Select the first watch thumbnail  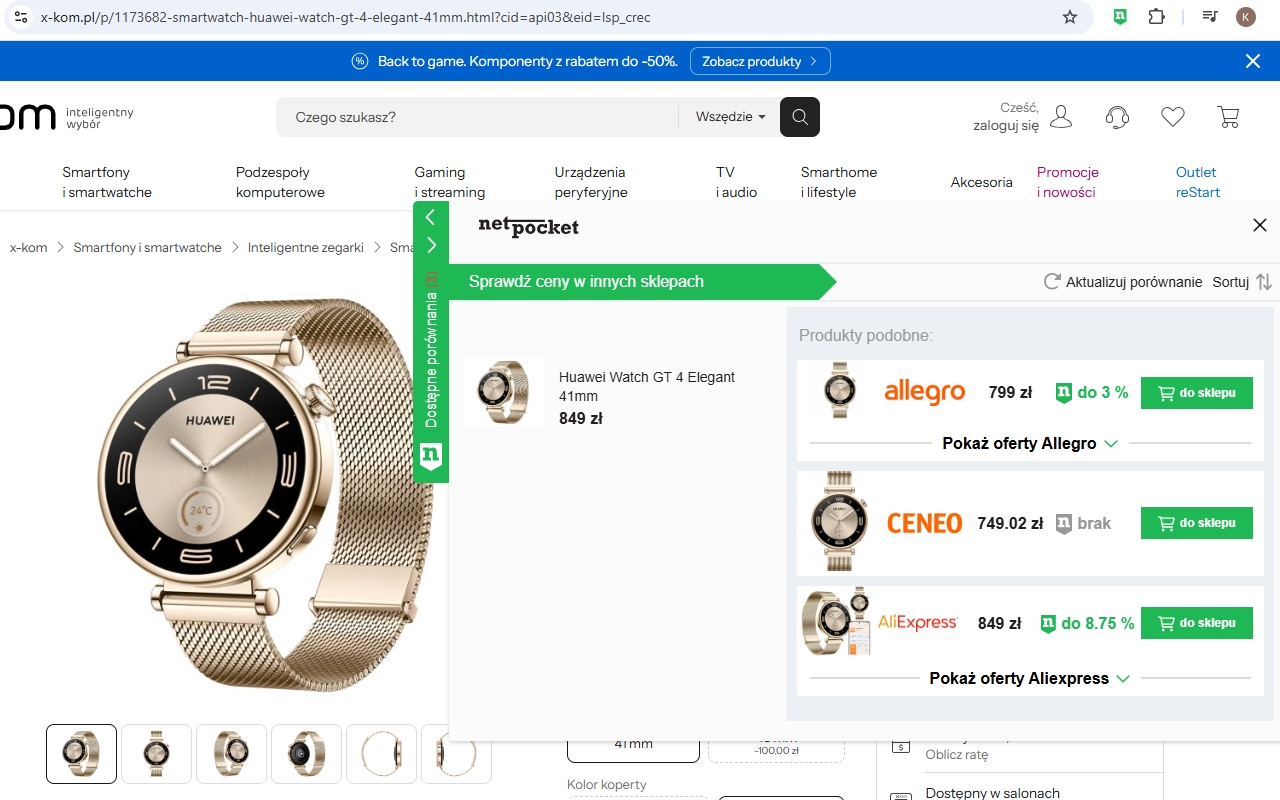82,754
